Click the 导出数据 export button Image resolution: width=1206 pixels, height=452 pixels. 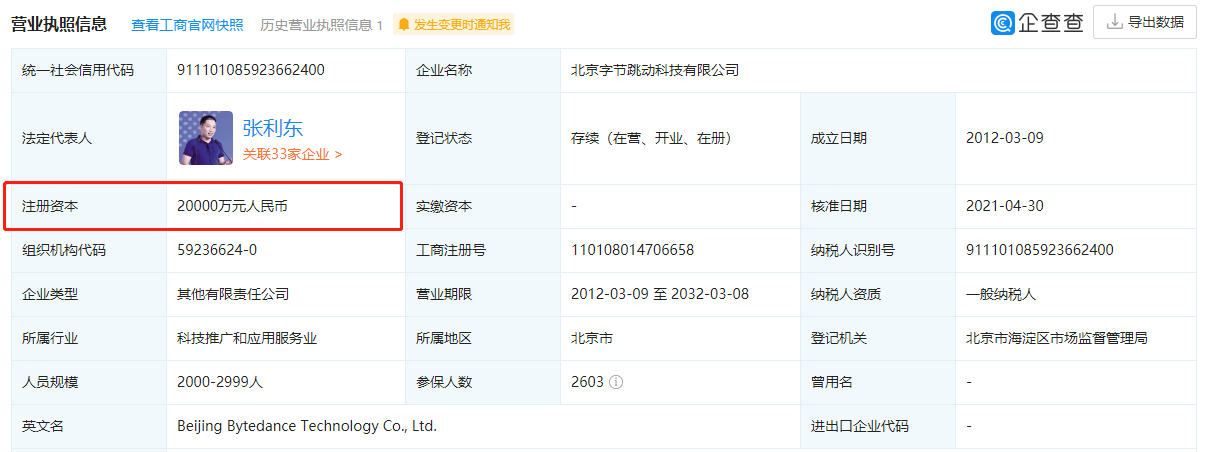[1145, 22]
